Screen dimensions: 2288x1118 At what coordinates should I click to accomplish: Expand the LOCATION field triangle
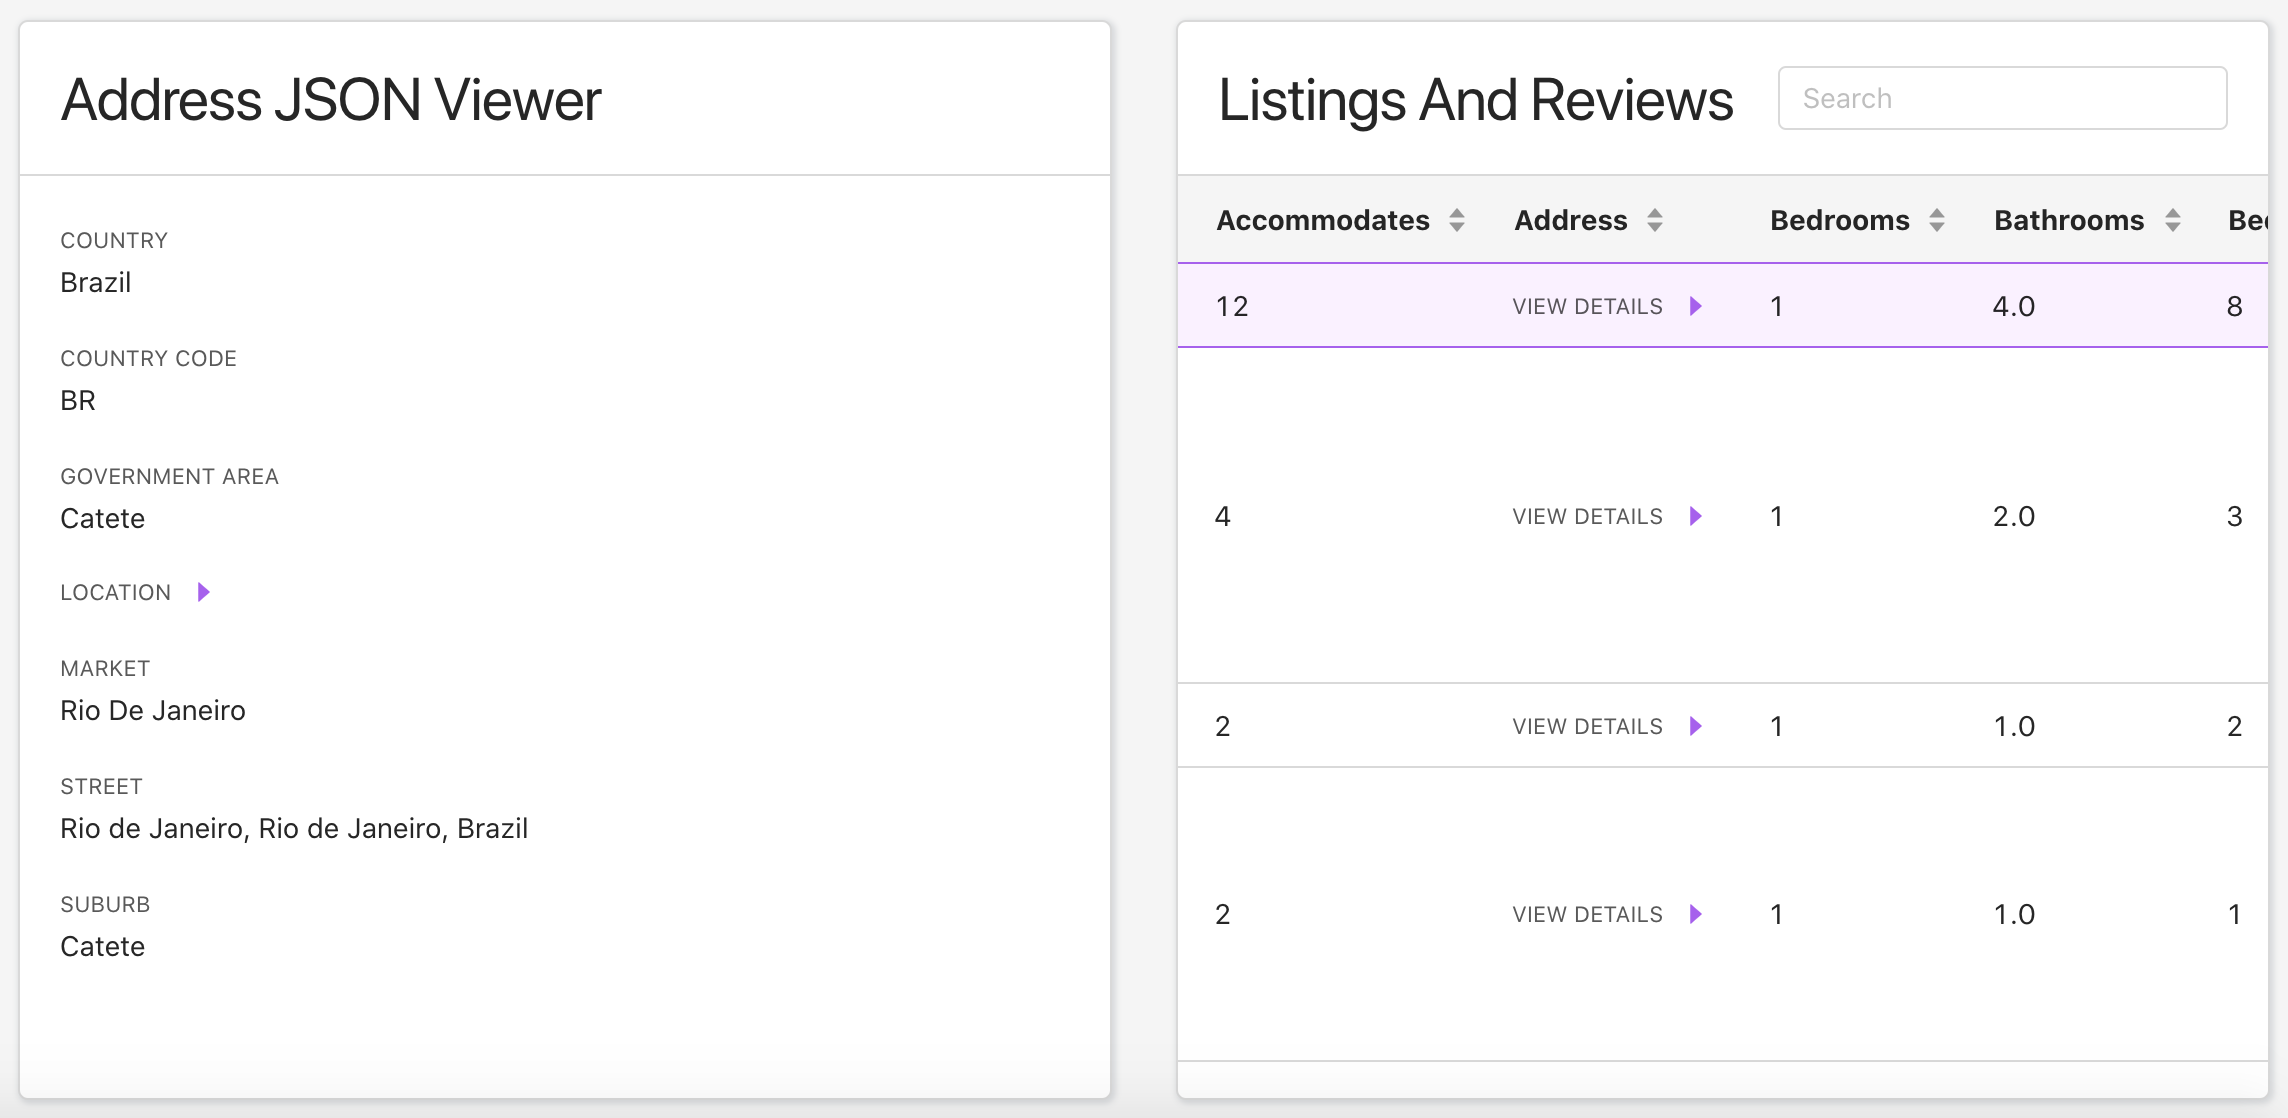[x=204, y=592]
